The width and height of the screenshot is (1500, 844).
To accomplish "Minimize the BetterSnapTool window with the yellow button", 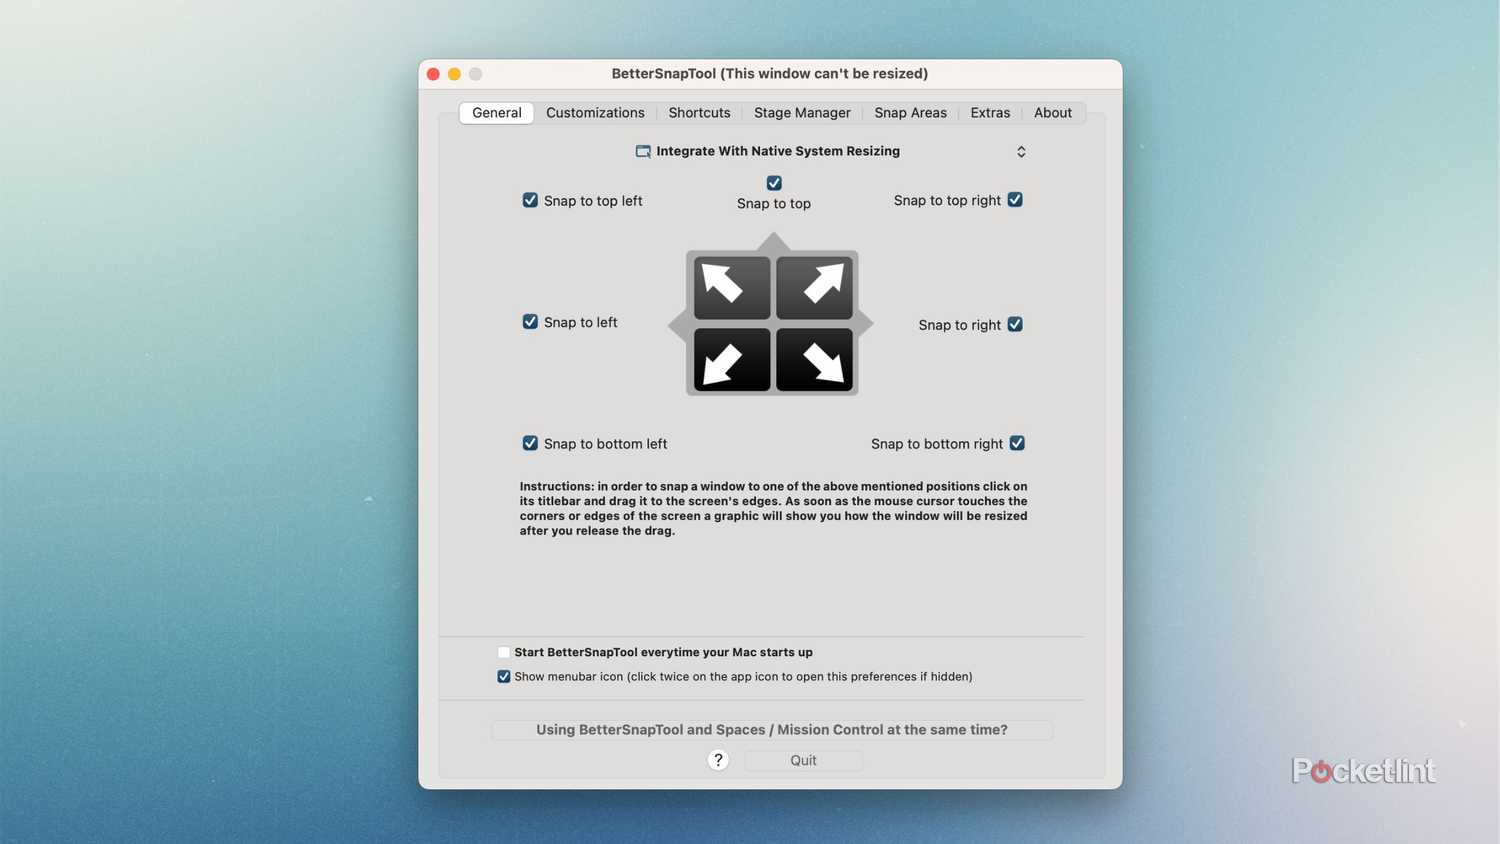I will [454, 74].
